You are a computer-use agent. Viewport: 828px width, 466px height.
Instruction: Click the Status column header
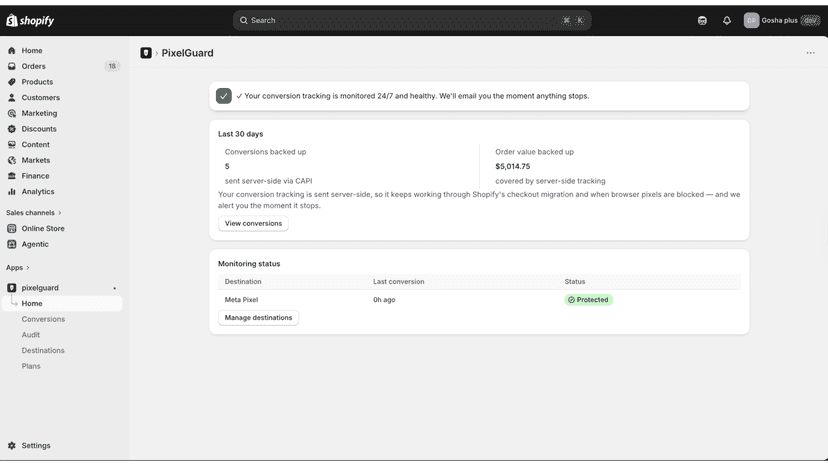tap(575, 282)
